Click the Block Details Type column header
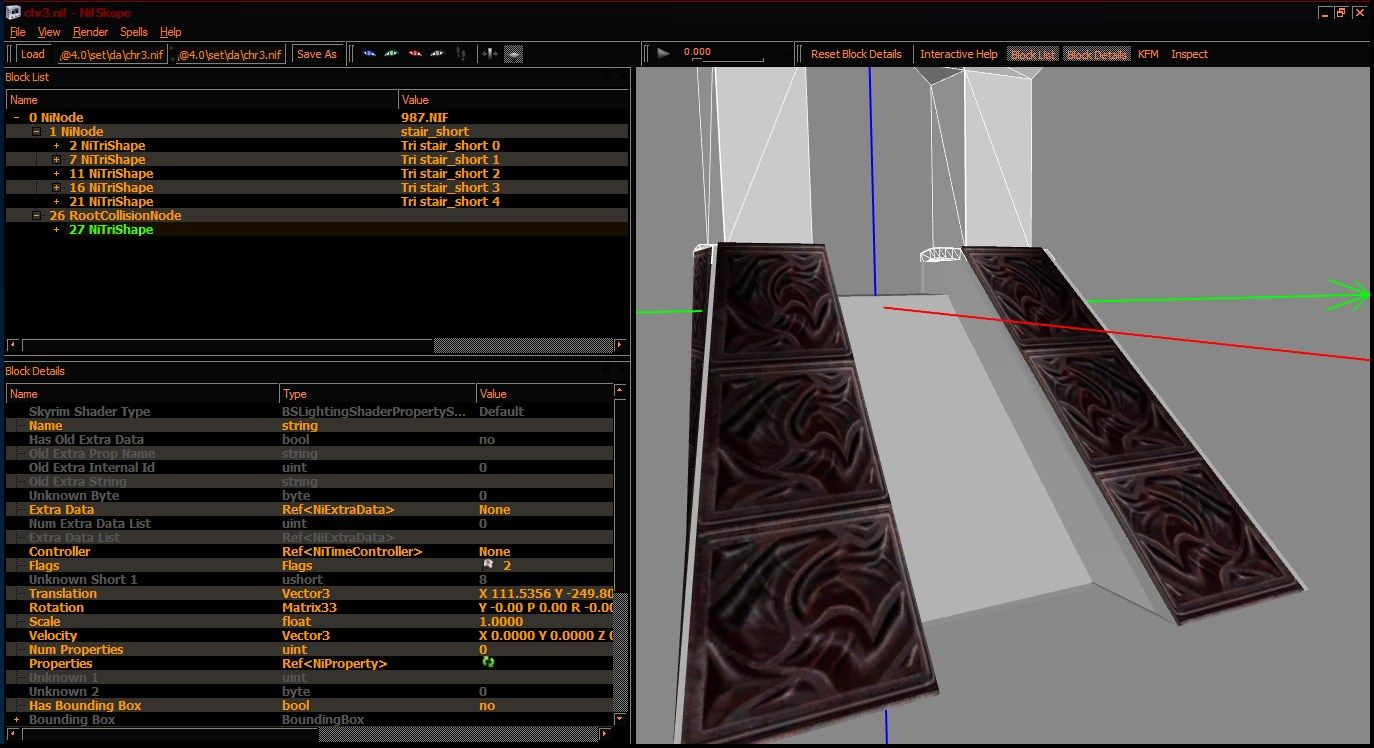Screen dimensions: 1374x748 tap(378, 394)
